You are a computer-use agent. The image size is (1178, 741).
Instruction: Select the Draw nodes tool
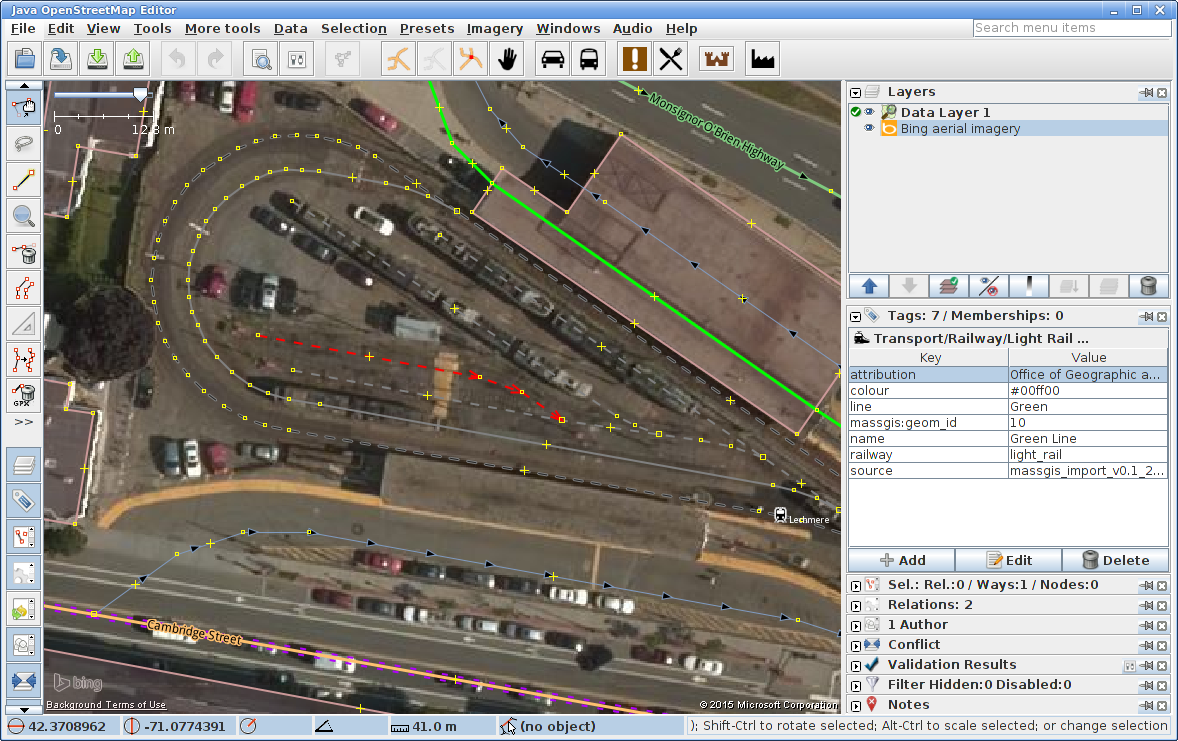click(24, 180)
